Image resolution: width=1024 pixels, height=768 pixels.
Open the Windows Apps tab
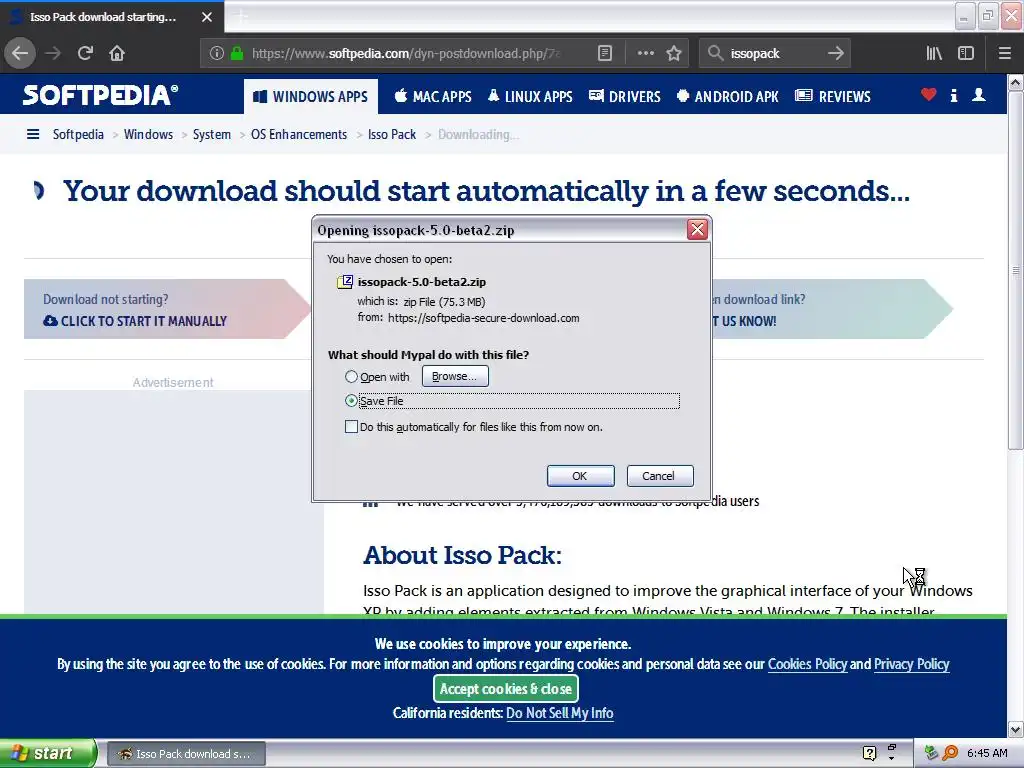coord(311,97)
